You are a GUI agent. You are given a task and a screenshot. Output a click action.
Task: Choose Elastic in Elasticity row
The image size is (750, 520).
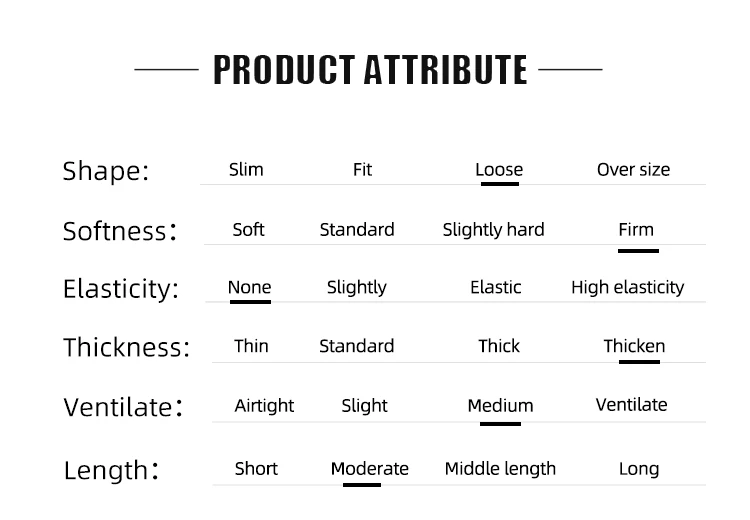[x=496, y=287]
